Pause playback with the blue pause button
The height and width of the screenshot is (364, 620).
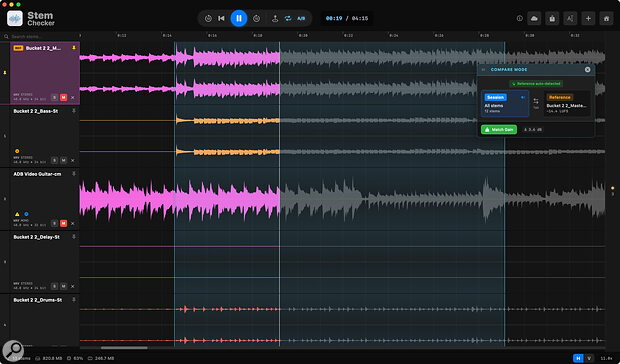pos(239,18)
